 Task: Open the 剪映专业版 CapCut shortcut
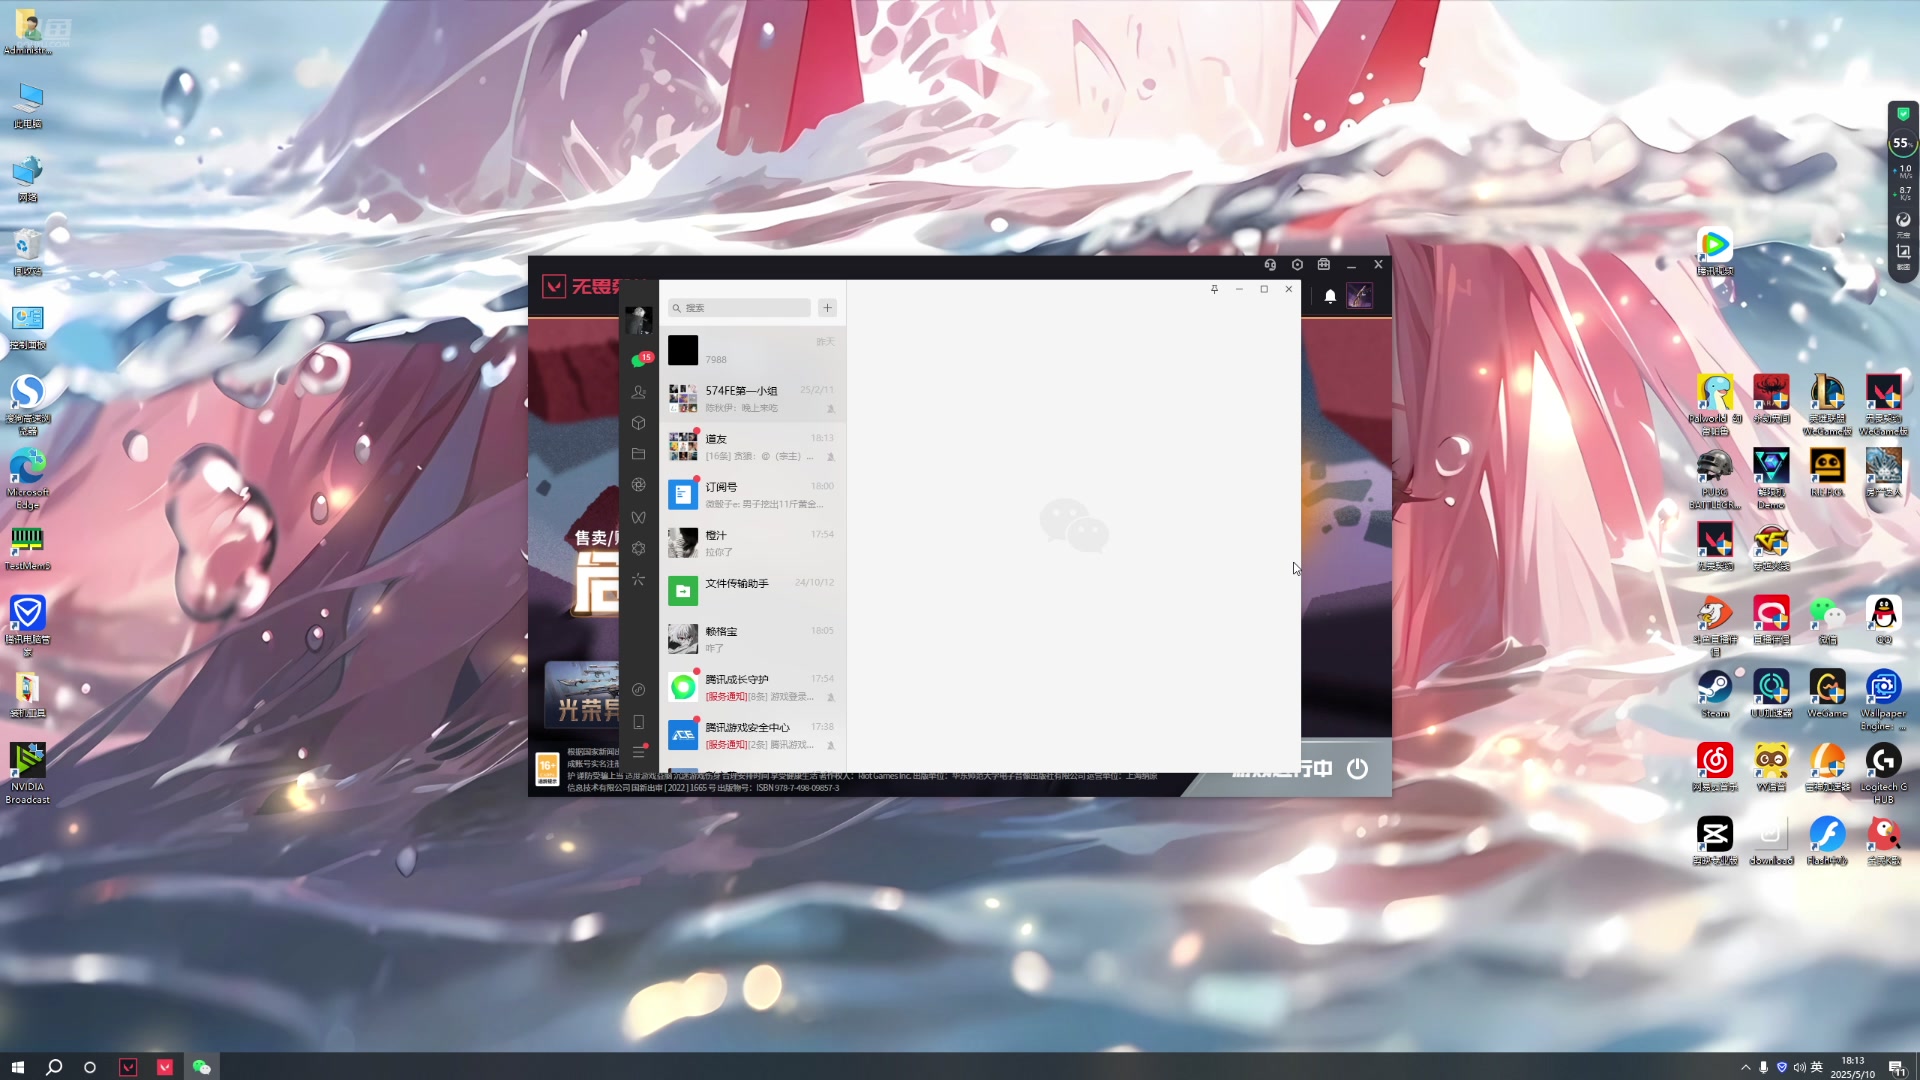click(x=1715, y=840)
